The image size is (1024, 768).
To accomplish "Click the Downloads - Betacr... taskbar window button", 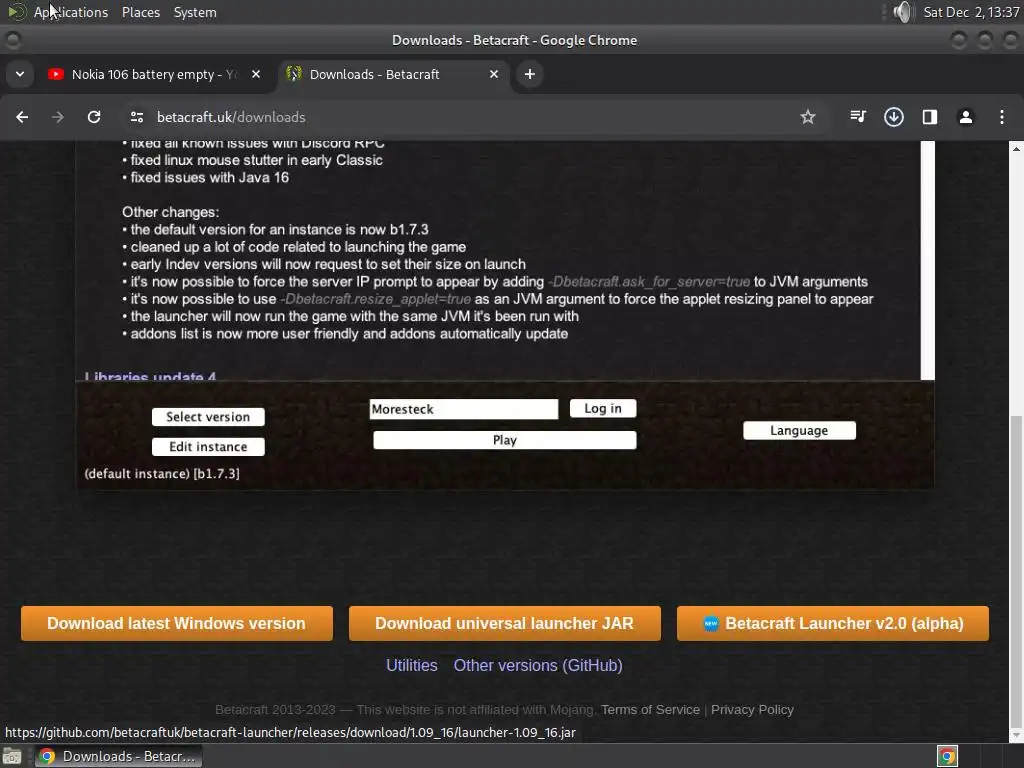I will [x=118, y=756].
